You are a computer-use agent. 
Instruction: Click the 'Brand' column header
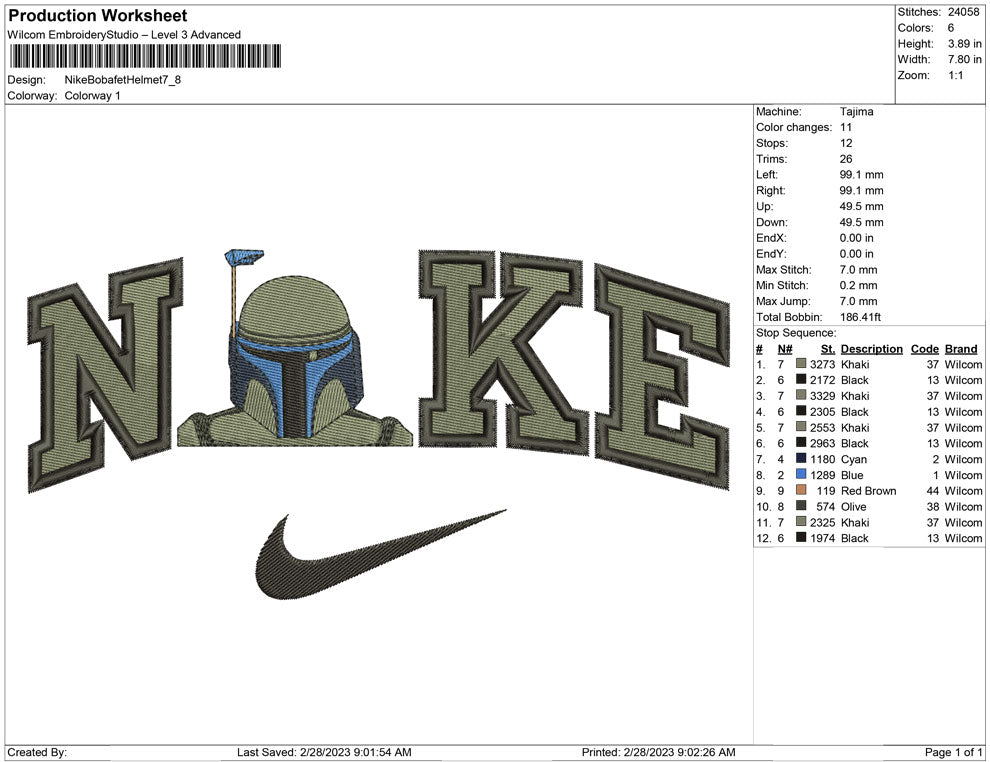point(961,349)
